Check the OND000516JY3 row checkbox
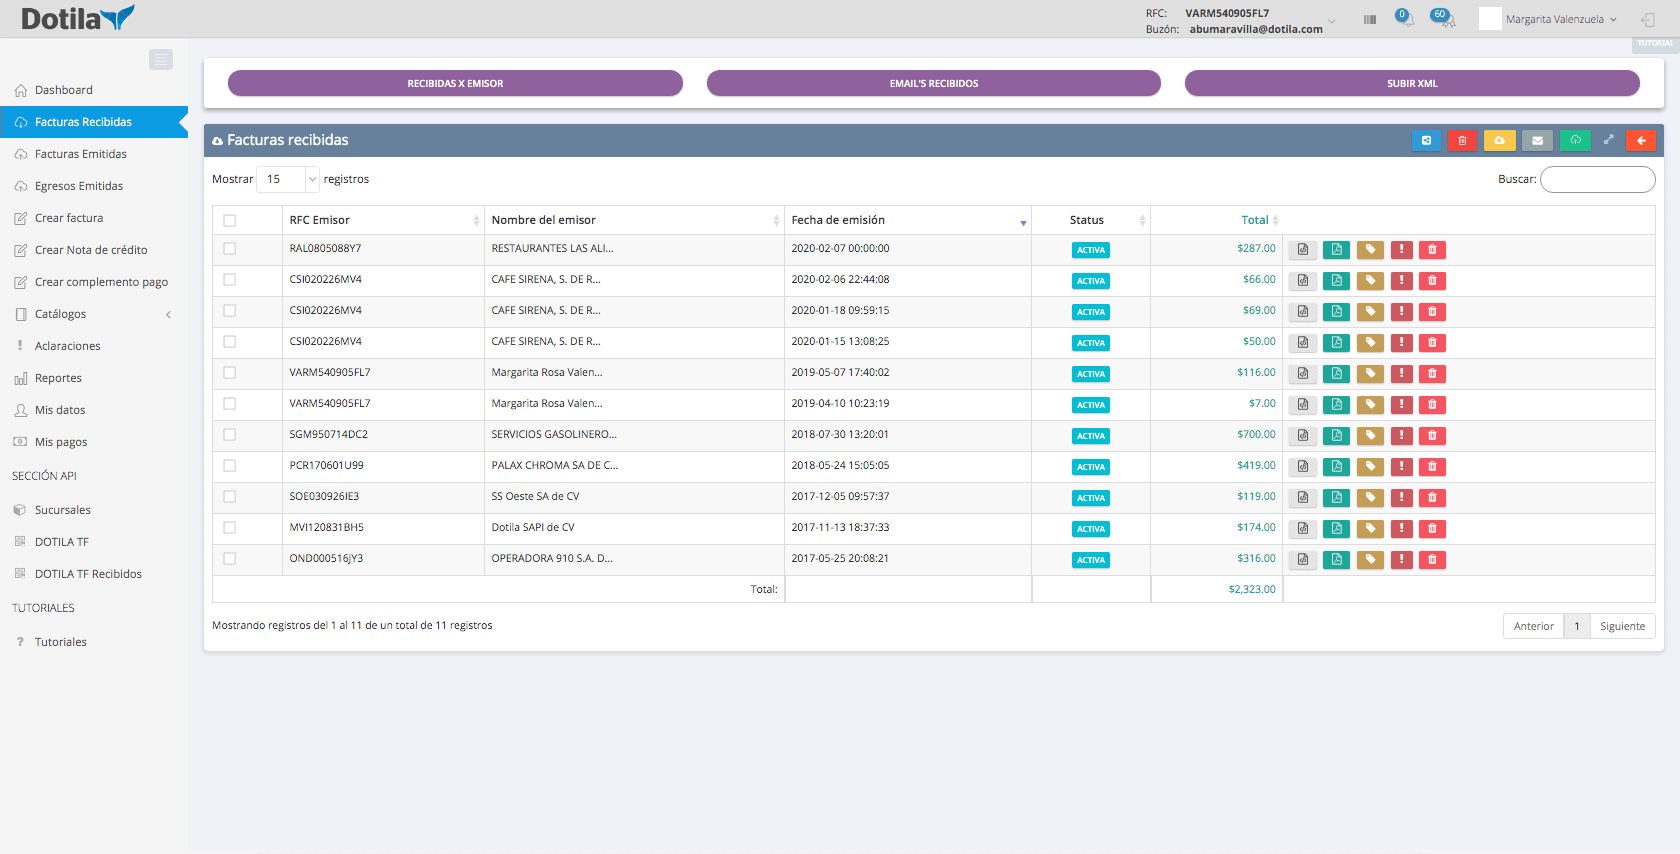1680x854 pixels. 230,559
